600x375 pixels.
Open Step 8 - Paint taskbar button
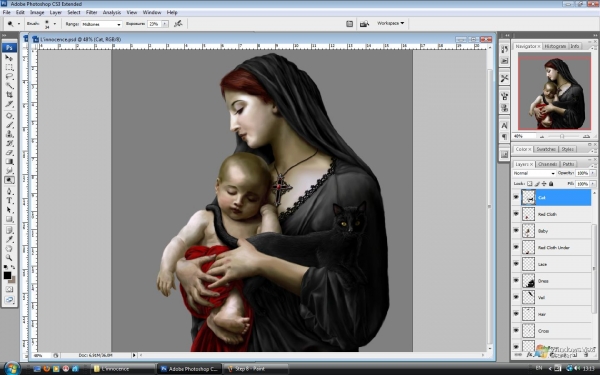(x=256, y=369)
